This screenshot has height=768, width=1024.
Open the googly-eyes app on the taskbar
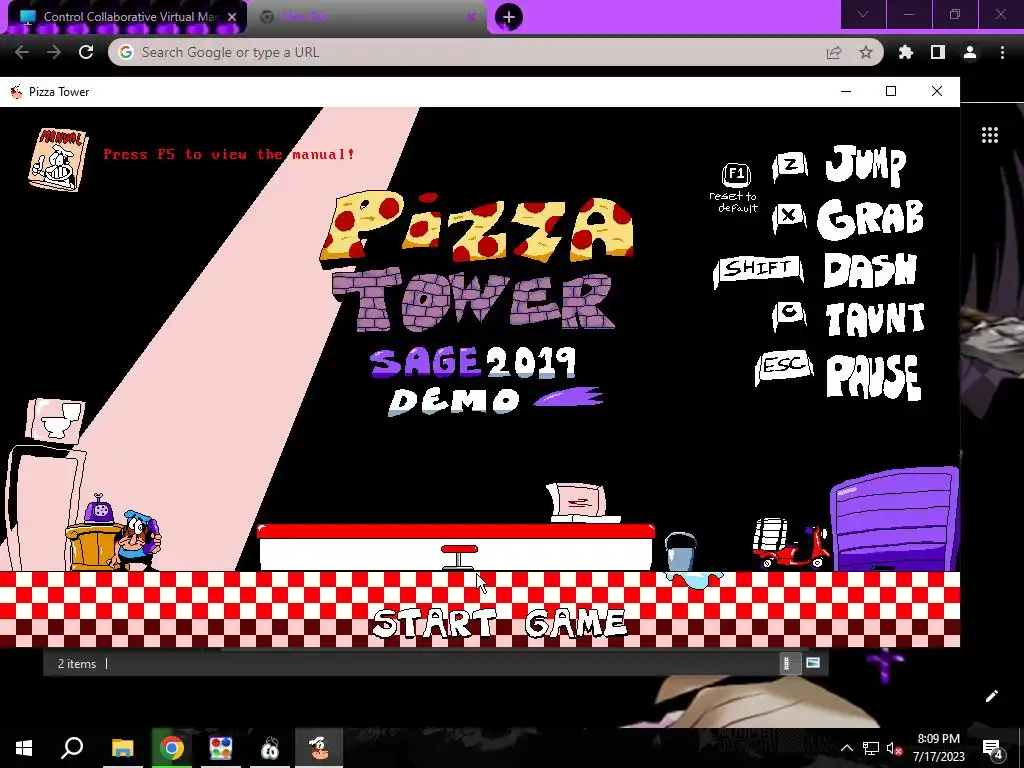[x=270, y=748]
